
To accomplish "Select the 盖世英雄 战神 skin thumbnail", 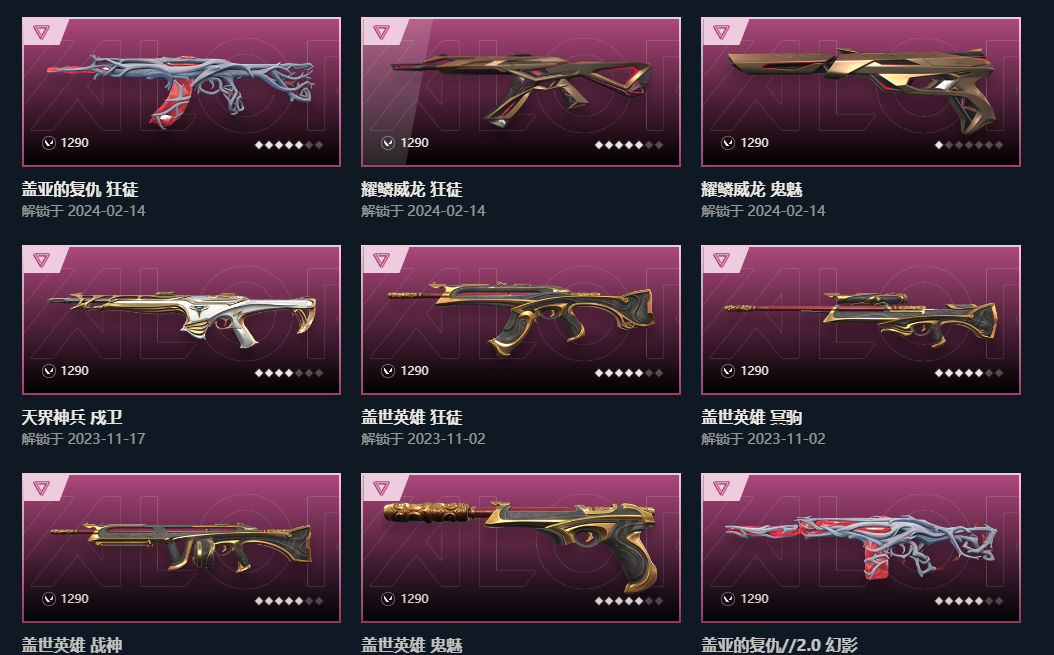I will (181, 548).
